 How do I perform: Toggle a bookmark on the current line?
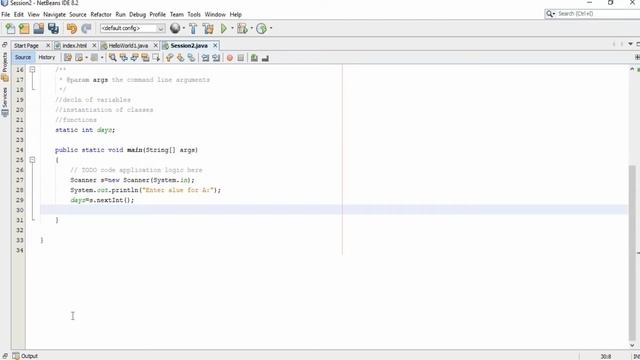tap(191, 58)
